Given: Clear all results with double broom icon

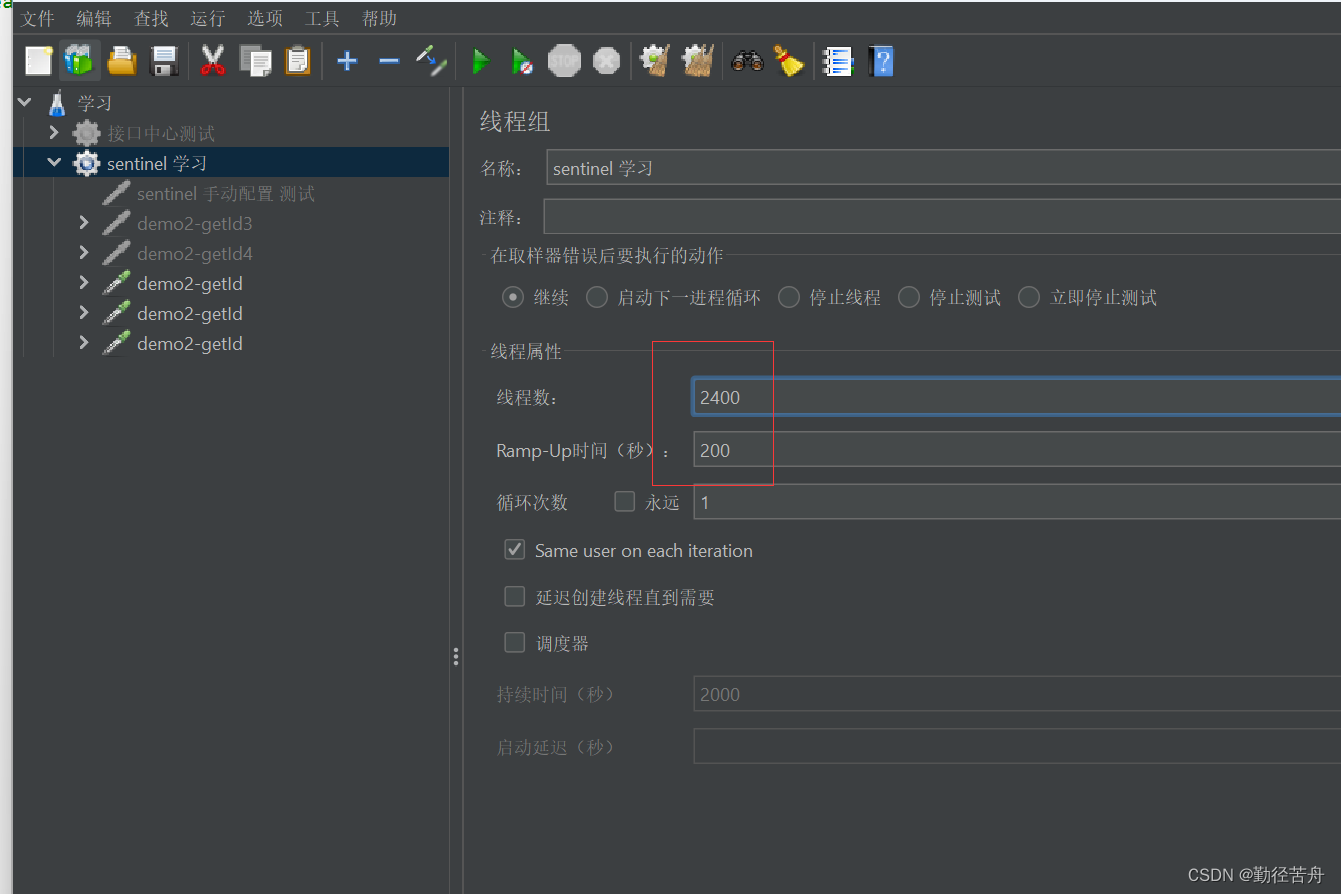Looking at the screenshot, I should coord(697,61).
